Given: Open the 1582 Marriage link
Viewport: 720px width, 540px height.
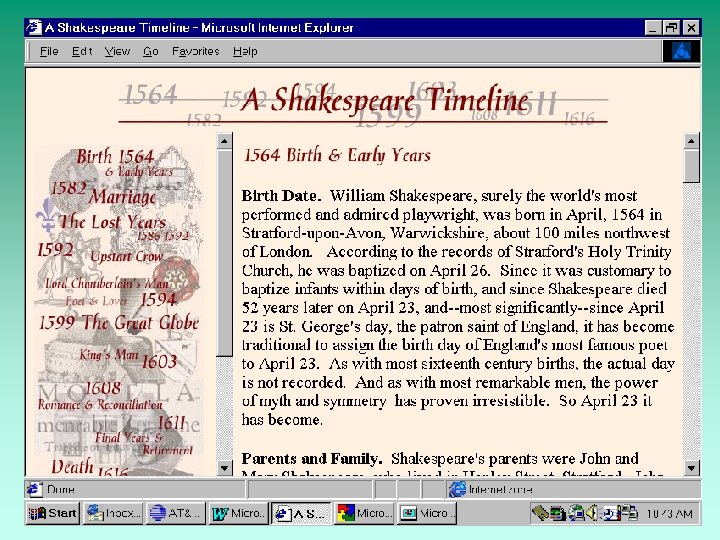Looking at the screenshot, I should tap(103, 193).
